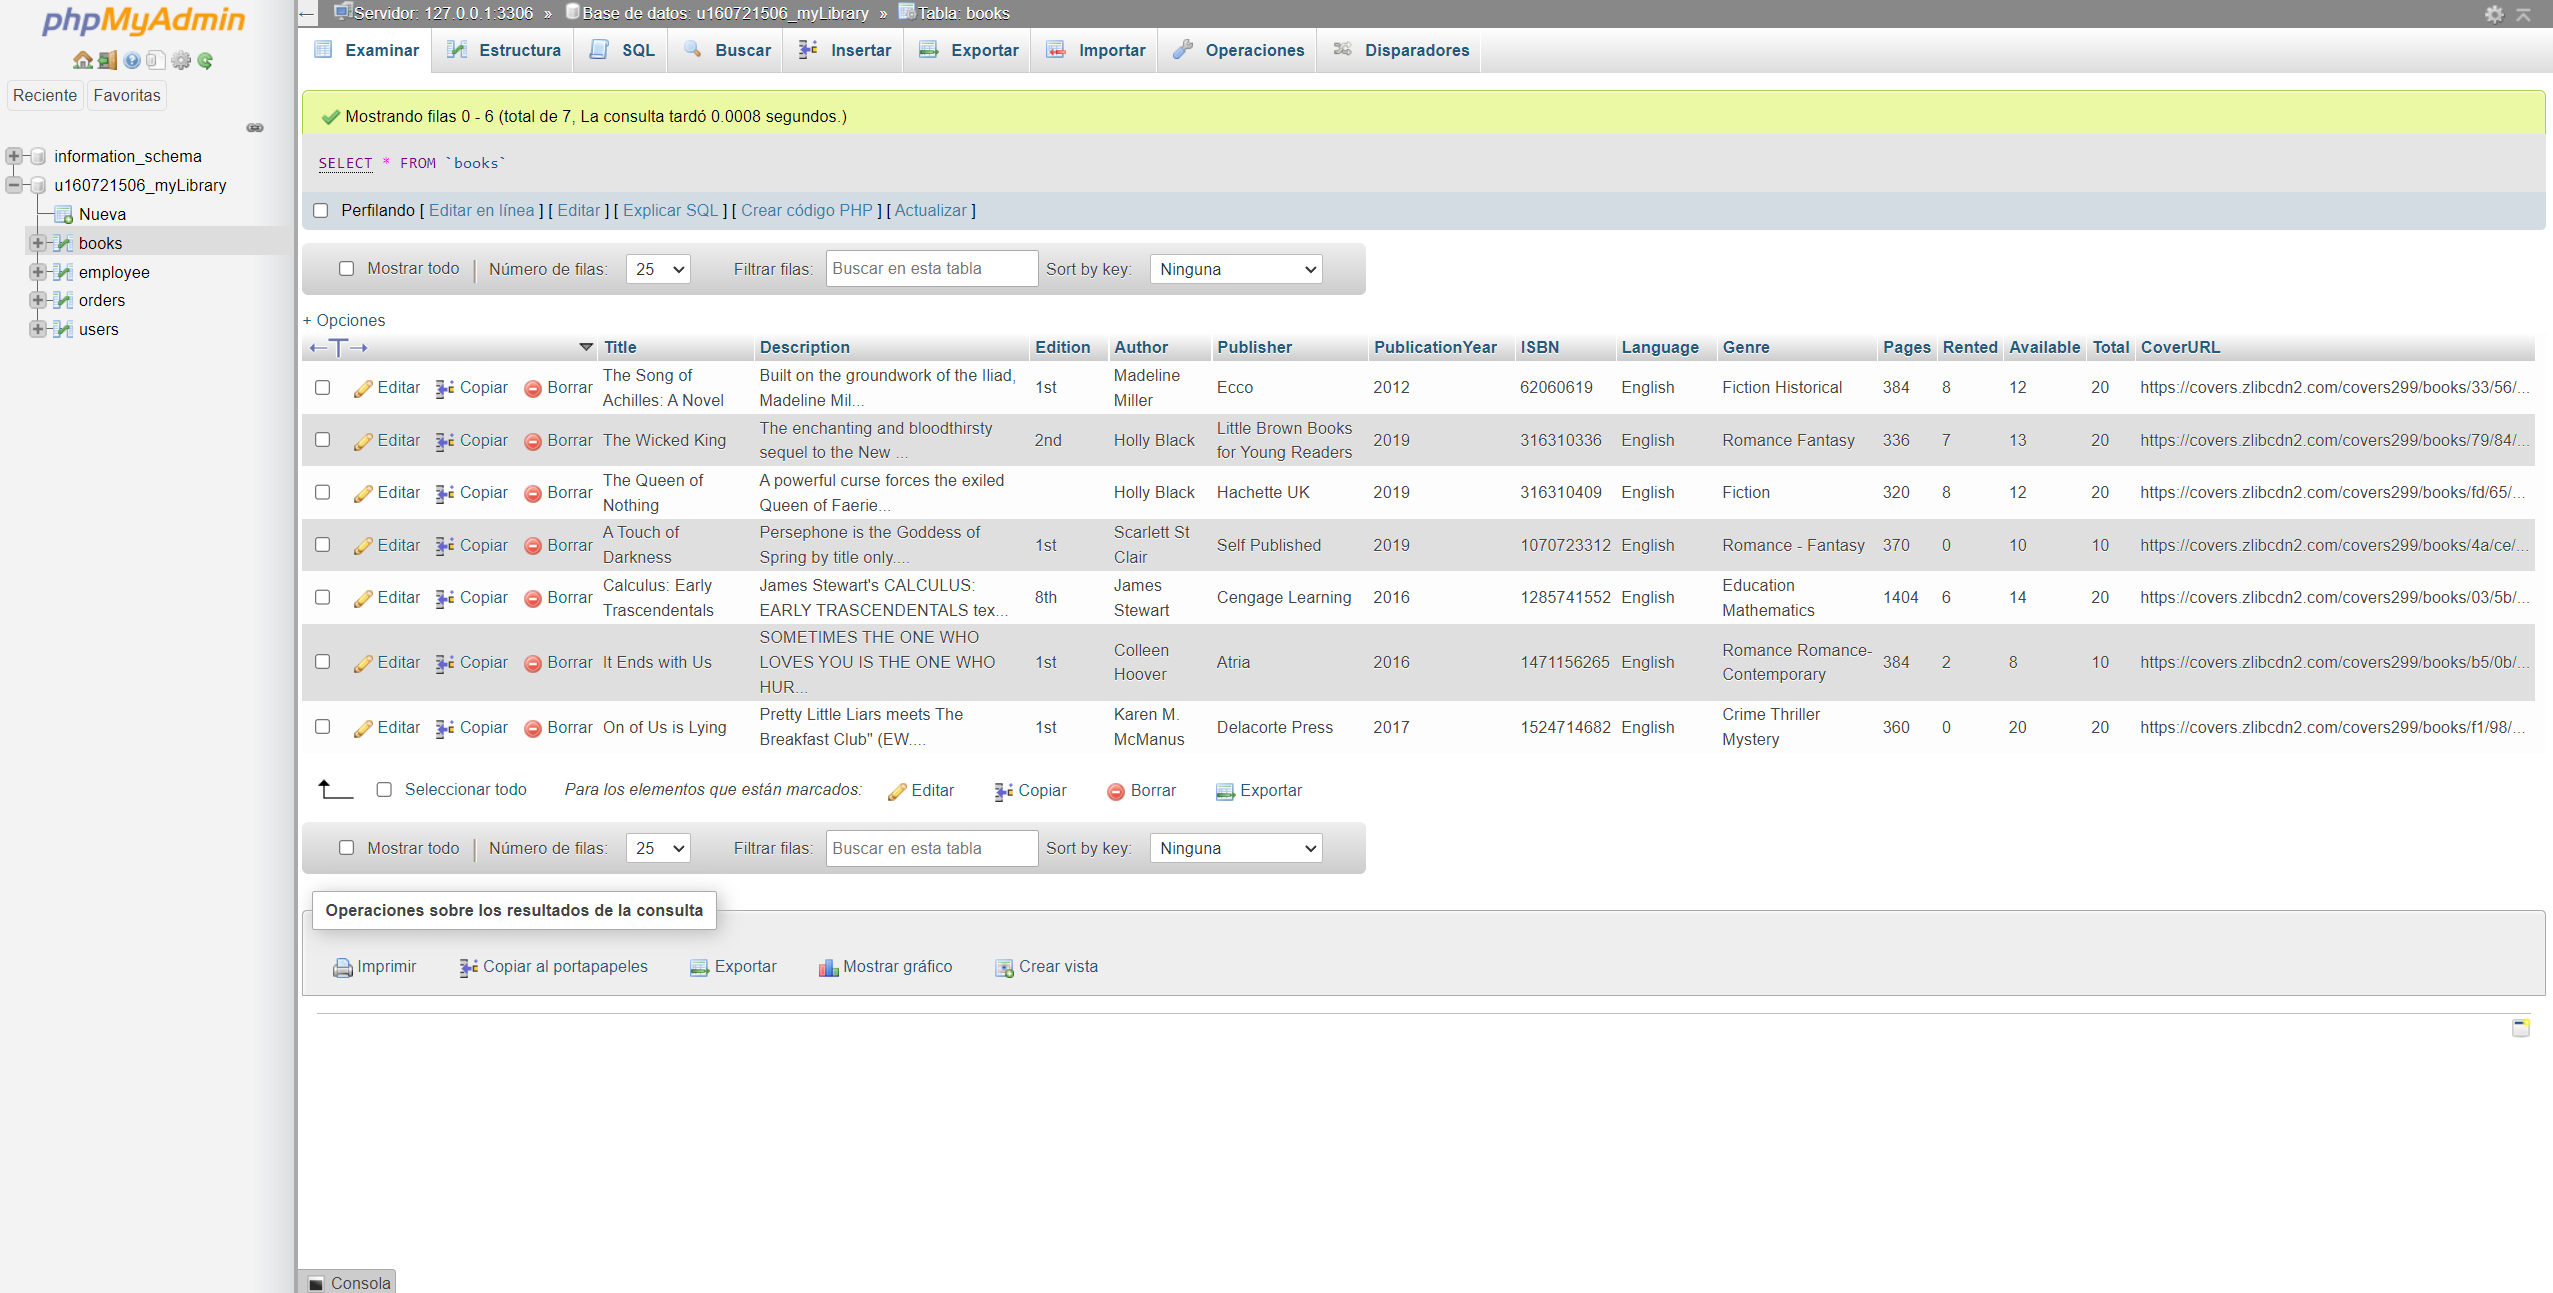This screenshot has height=1293, width=2553.
Task: Open the Insertar tab
Action: tap(842, 50)
